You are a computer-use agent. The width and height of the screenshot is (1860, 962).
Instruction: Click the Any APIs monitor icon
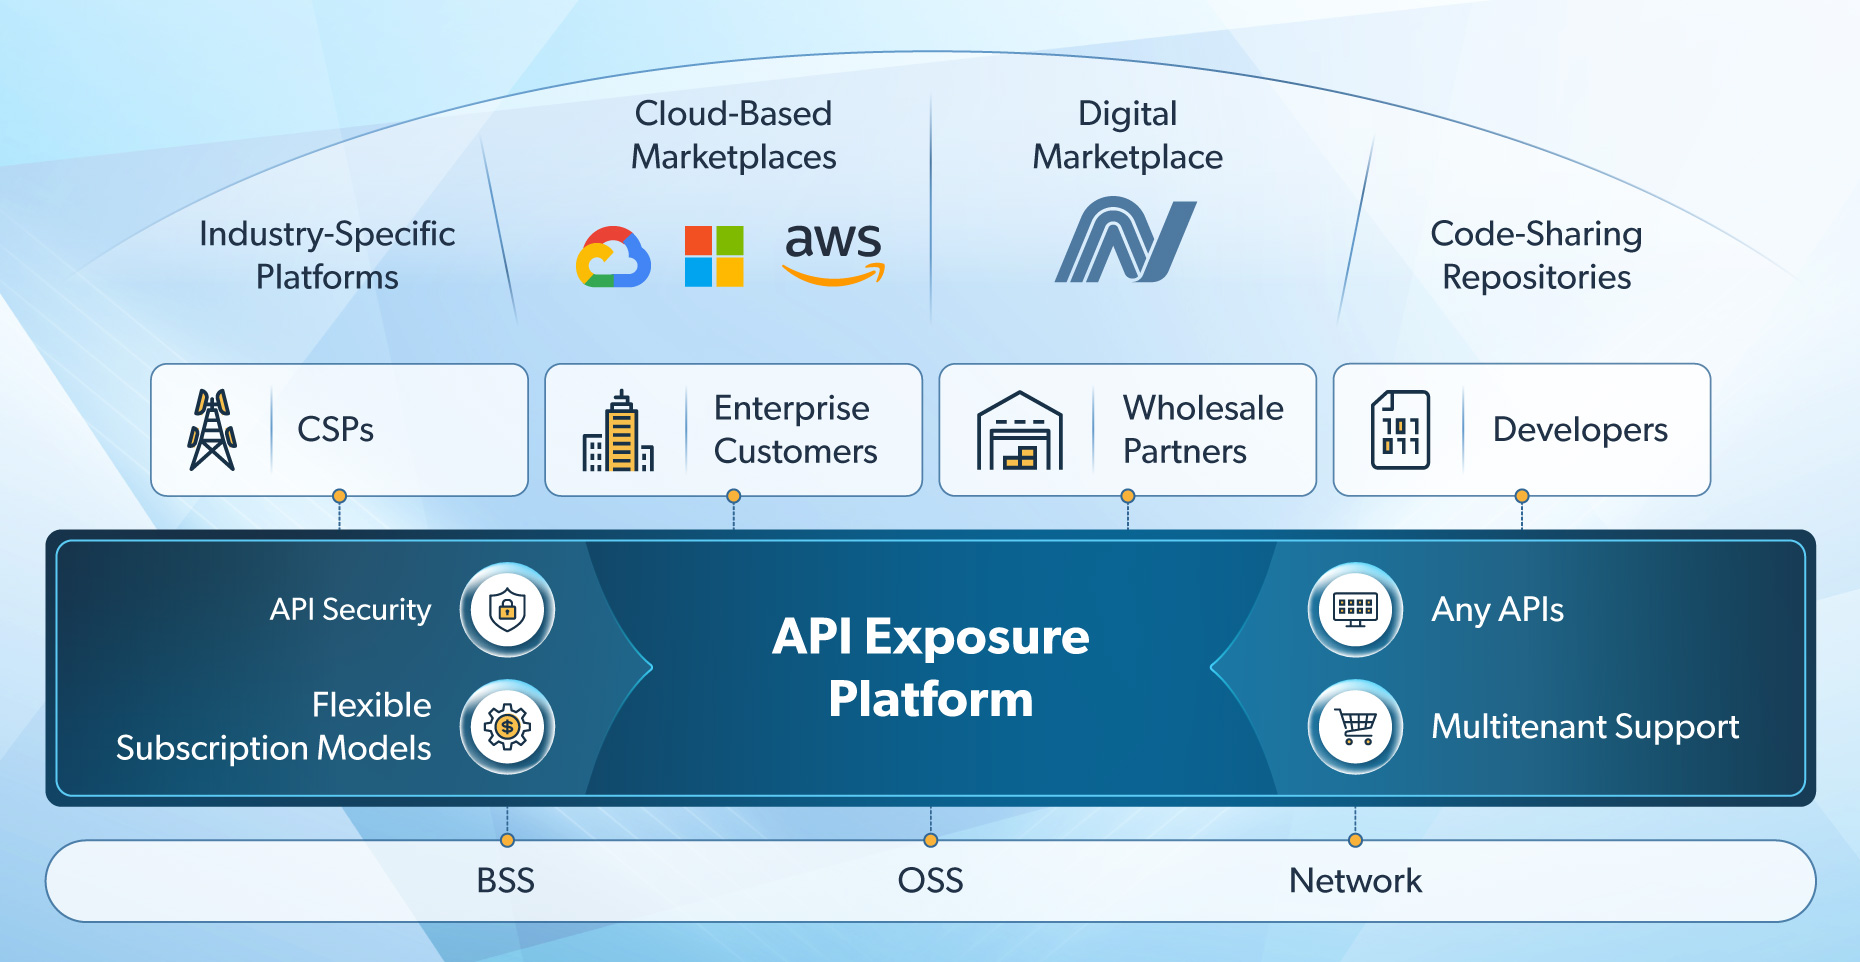tap(1355, 609)
